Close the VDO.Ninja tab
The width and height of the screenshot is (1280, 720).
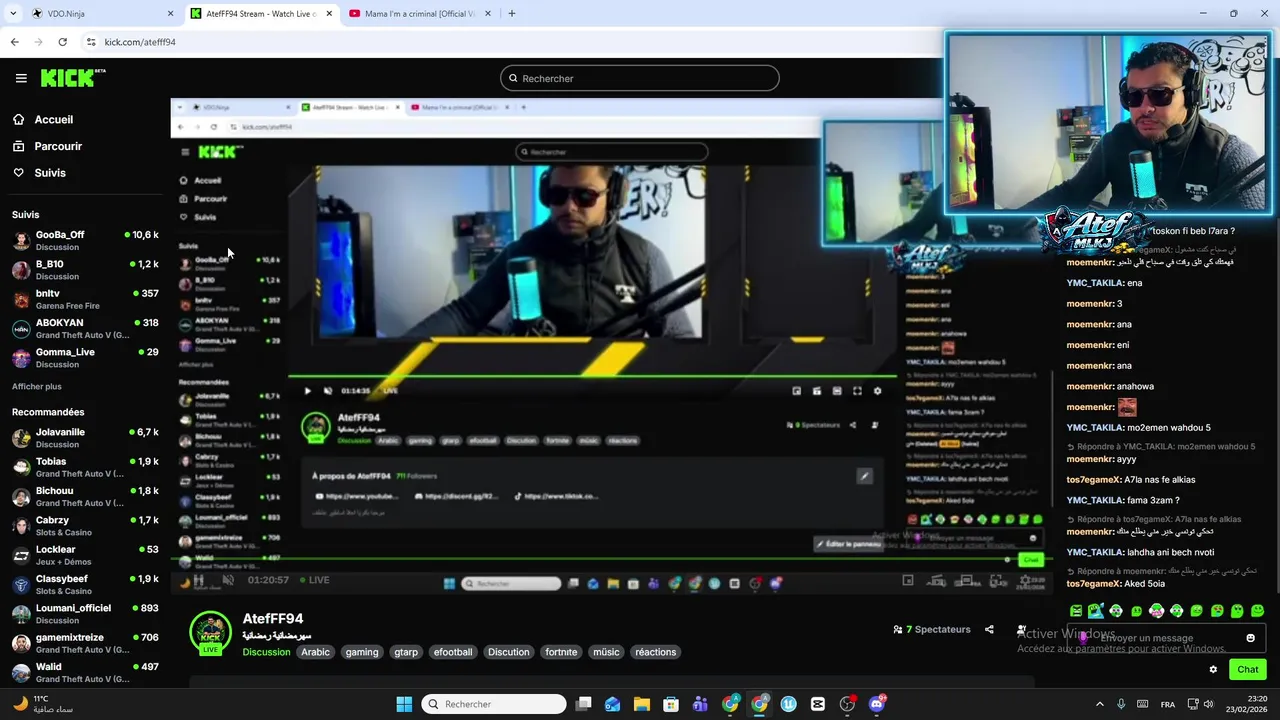coord(170,14)
